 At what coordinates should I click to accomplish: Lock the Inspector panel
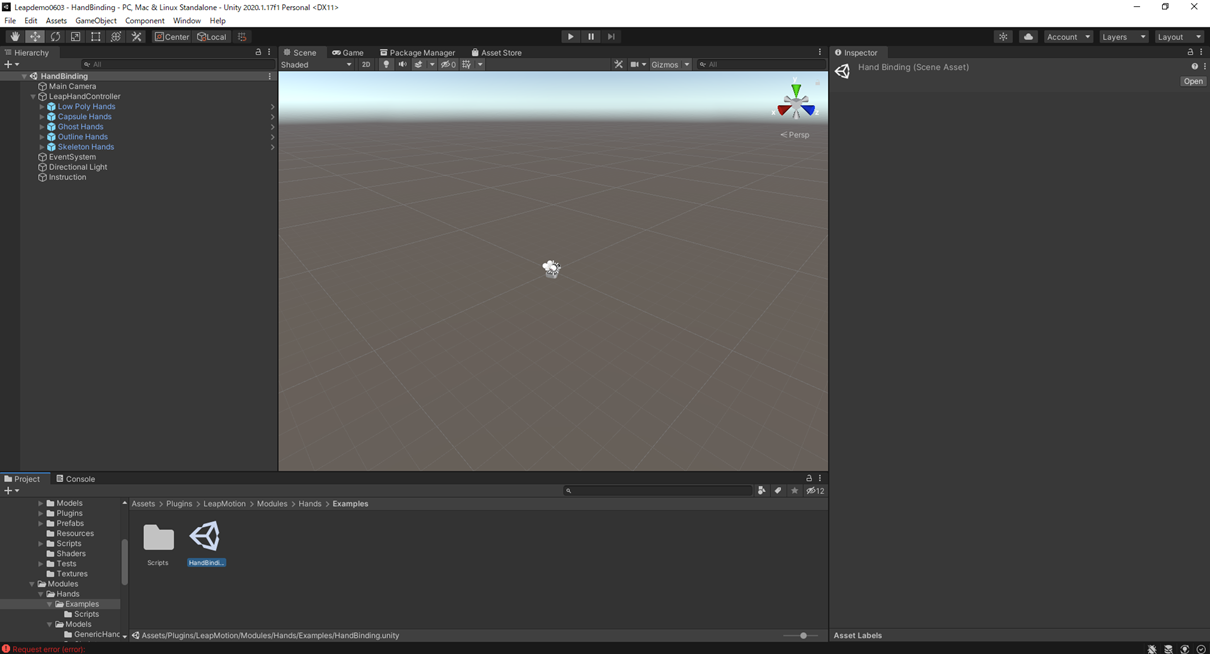point(1190,53)
